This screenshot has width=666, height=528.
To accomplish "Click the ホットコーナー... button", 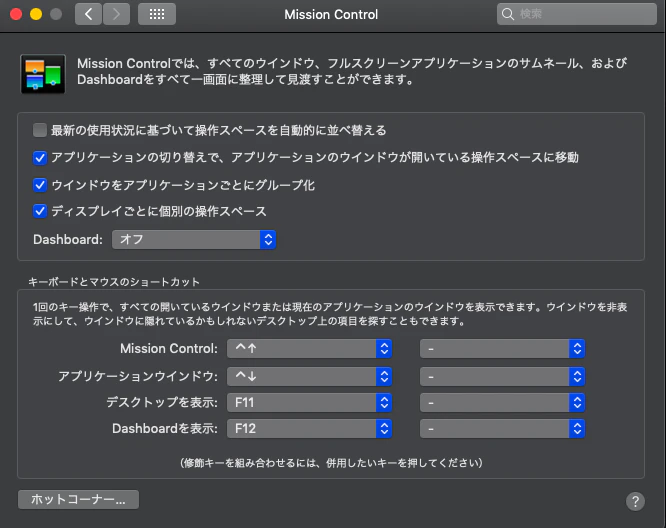I will pos(78,500).
